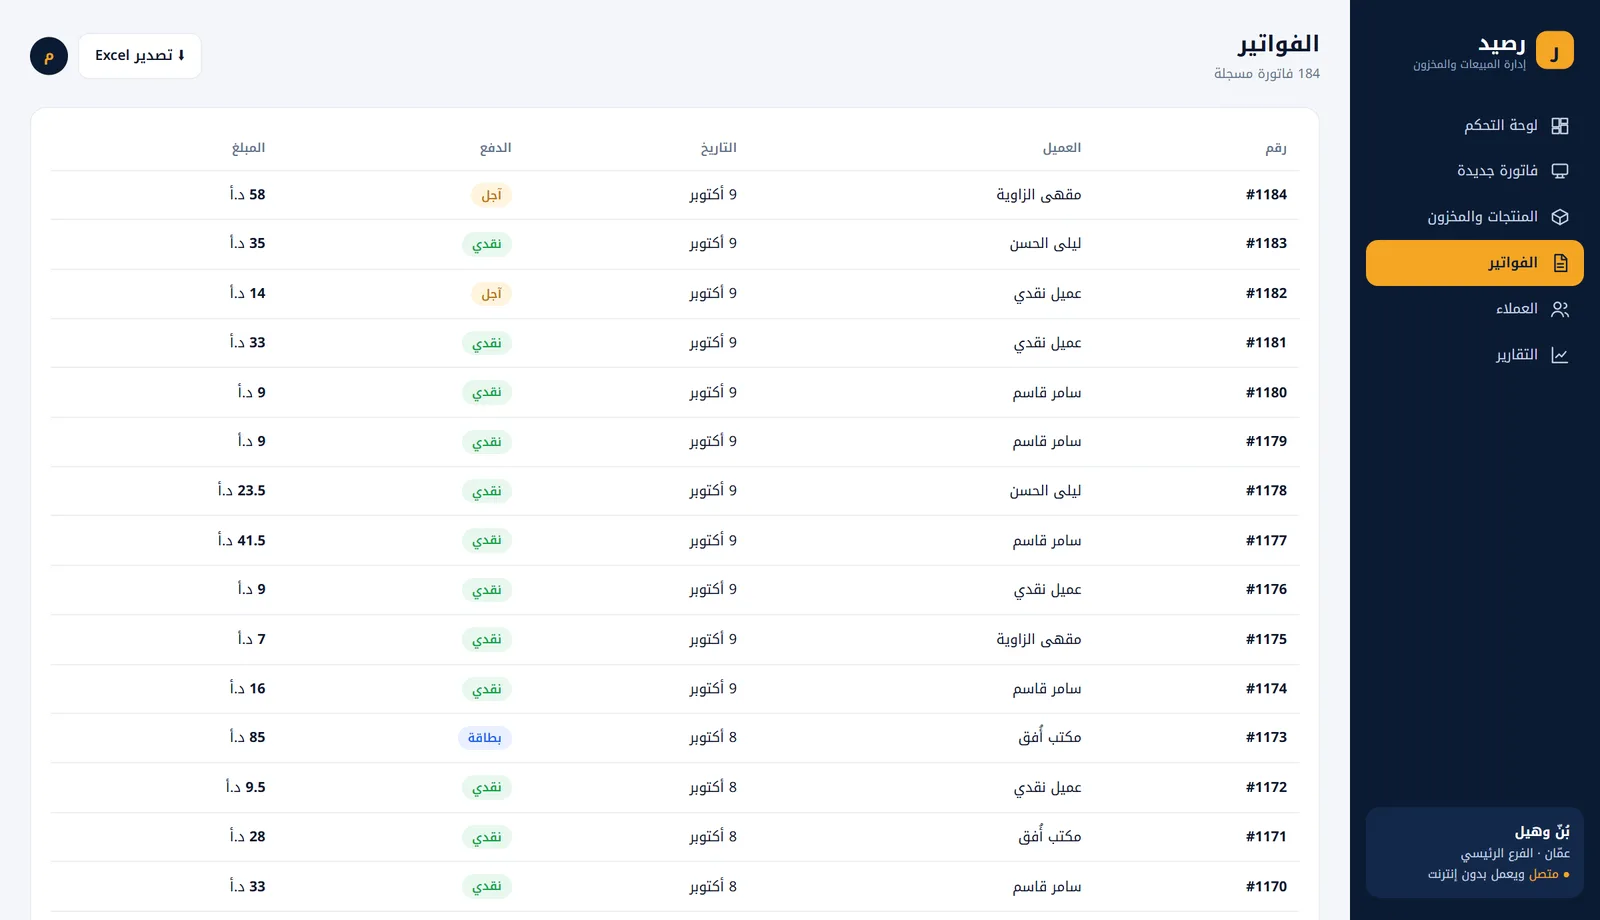This screenshot has height=920, width=1600.
Task: Go to فاتورة جديدة in the sidebar
Action: pyautogui.click(x=1475, y=171)
